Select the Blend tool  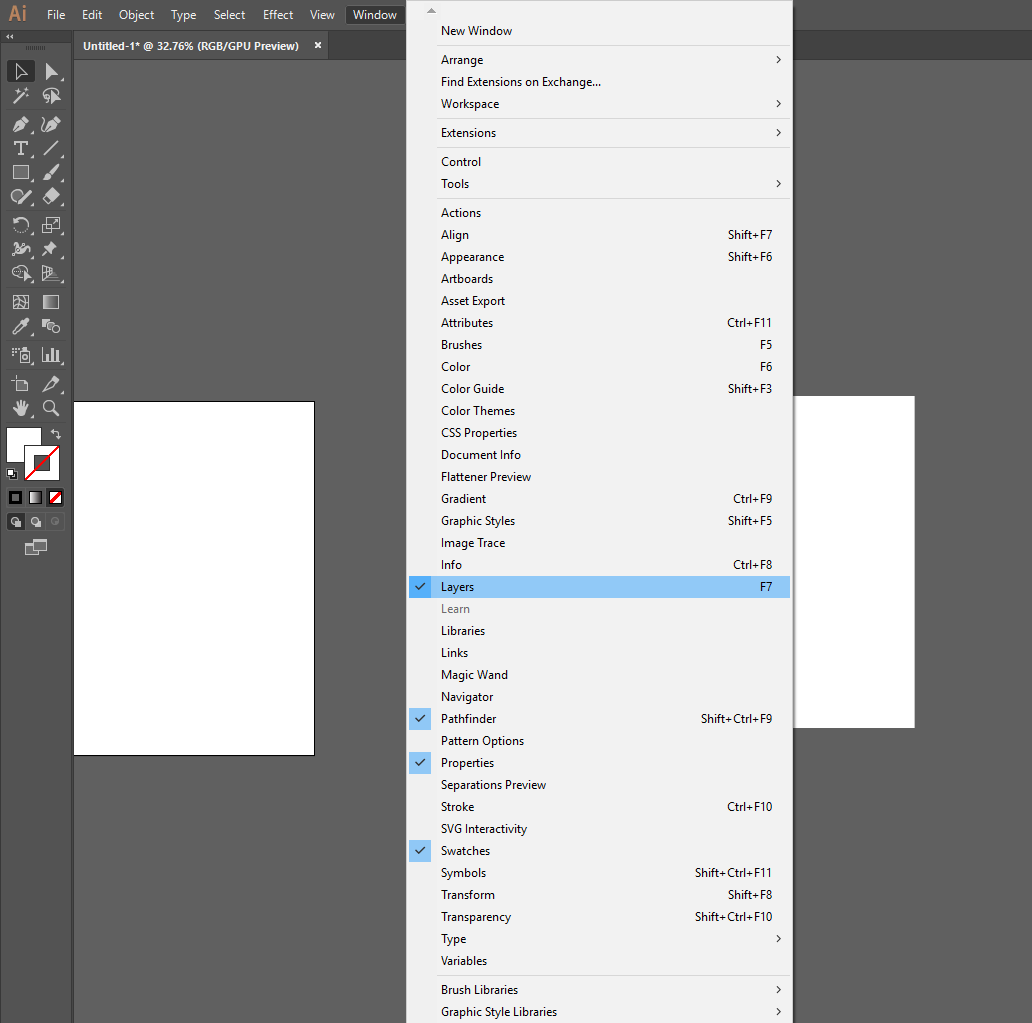click(51, 327)
